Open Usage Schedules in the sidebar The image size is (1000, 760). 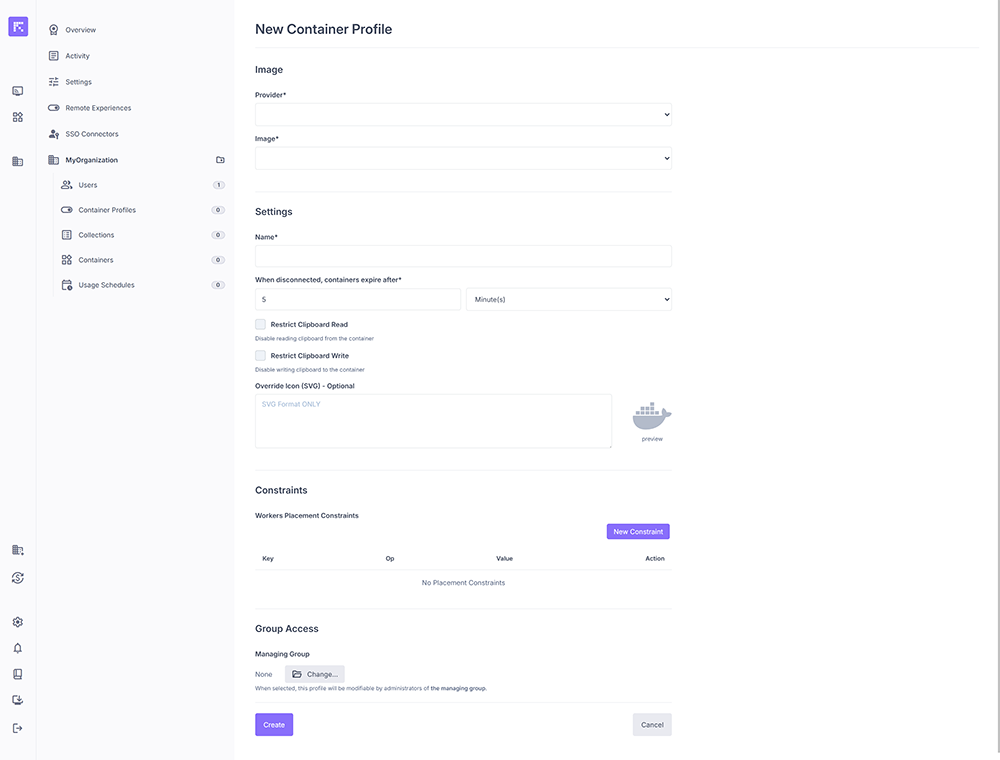[106, 285]
